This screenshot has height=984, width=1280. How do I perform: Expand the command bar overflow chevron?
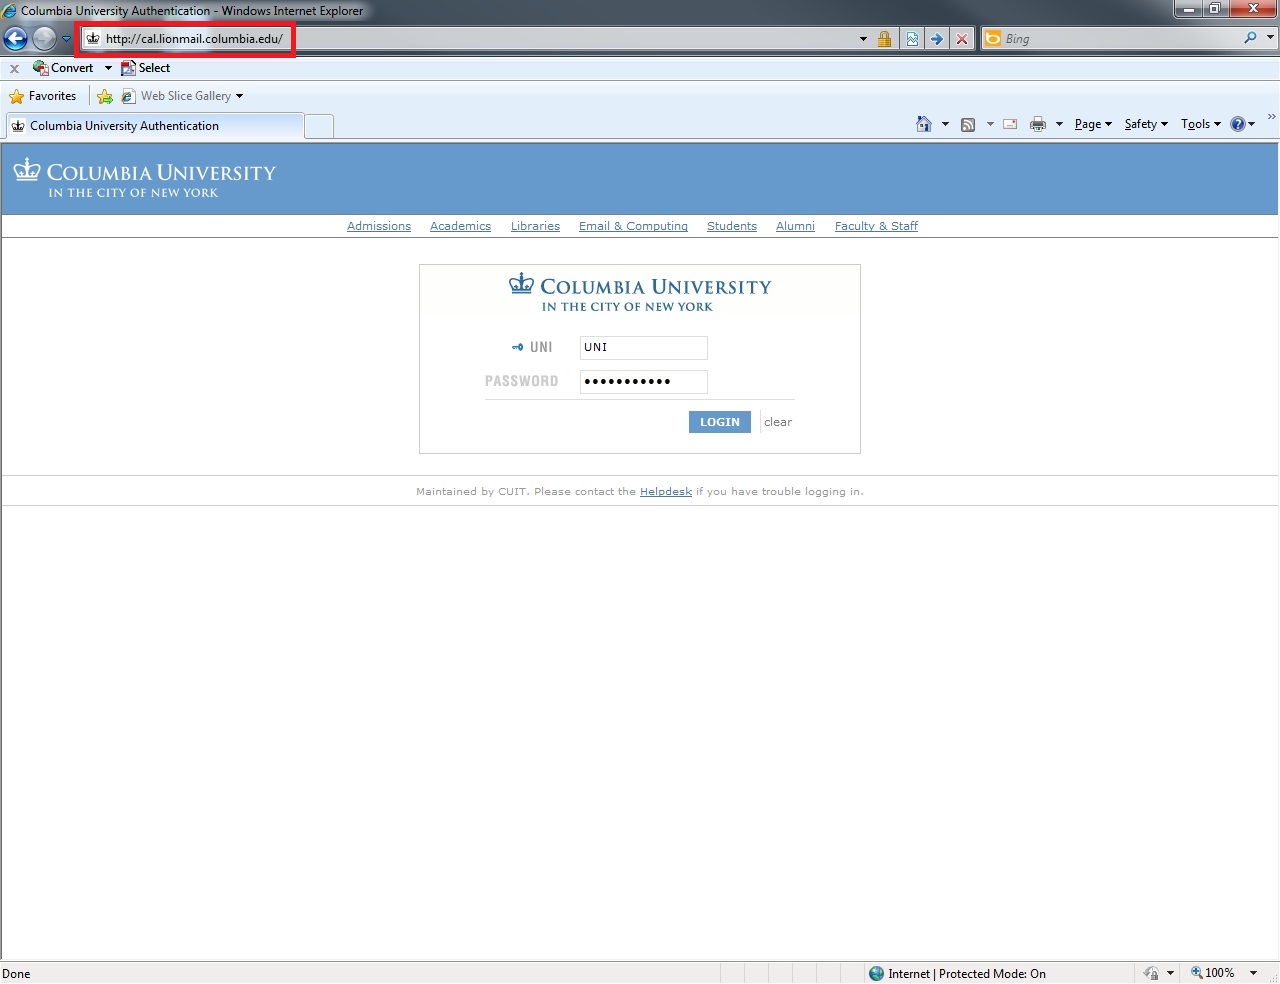click(1271, 117)
